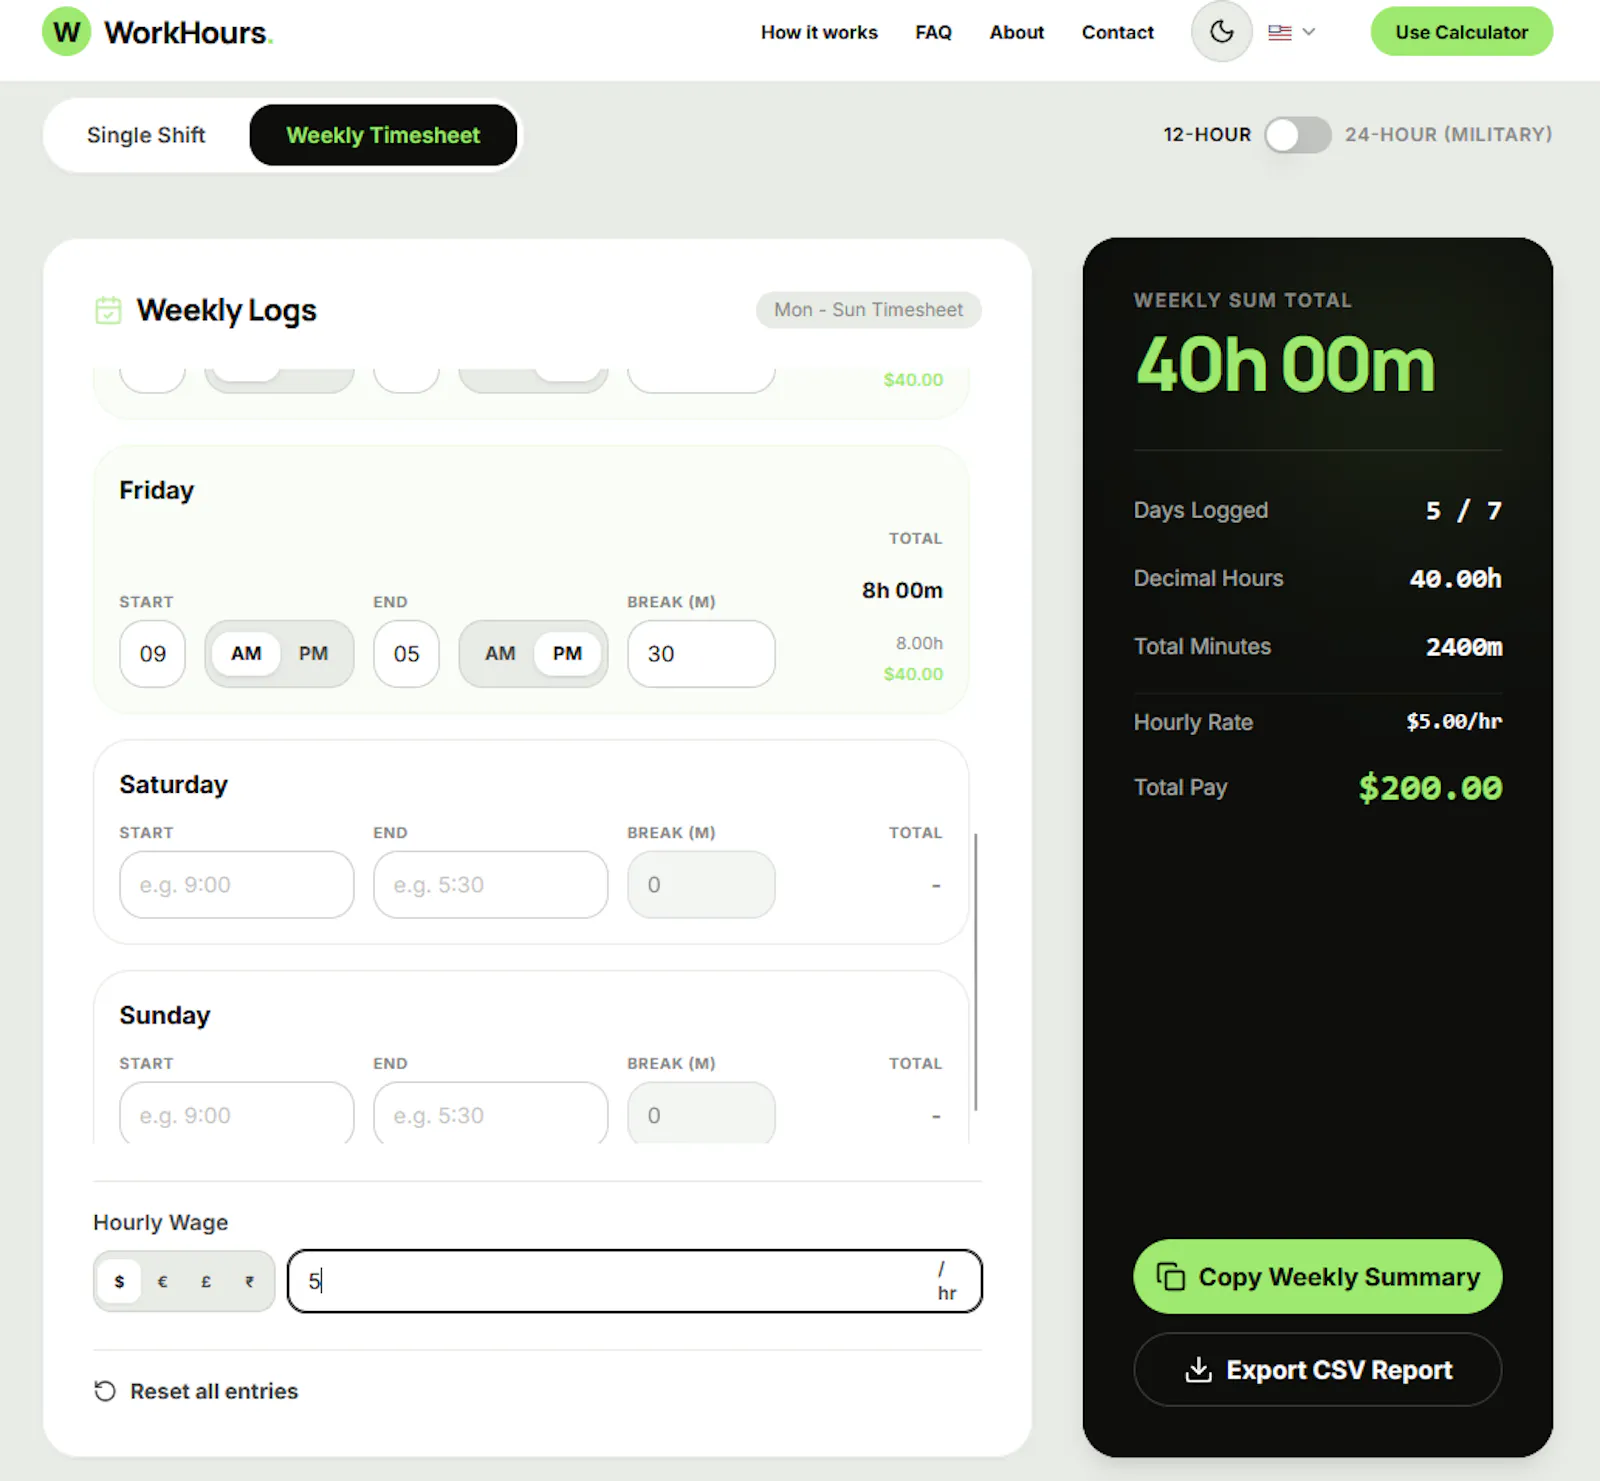Click the 2400m Total Minutes value

click(1464, 647)
